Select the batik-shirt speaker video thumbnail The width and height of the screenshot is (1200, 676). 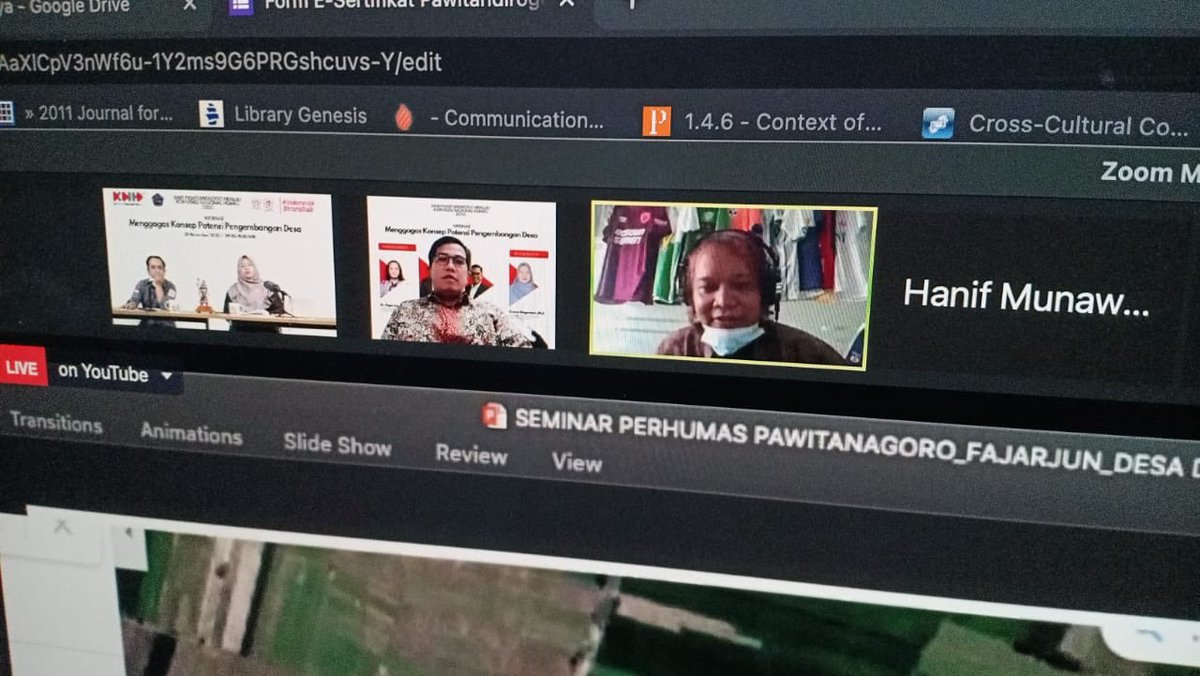[461, 272]
